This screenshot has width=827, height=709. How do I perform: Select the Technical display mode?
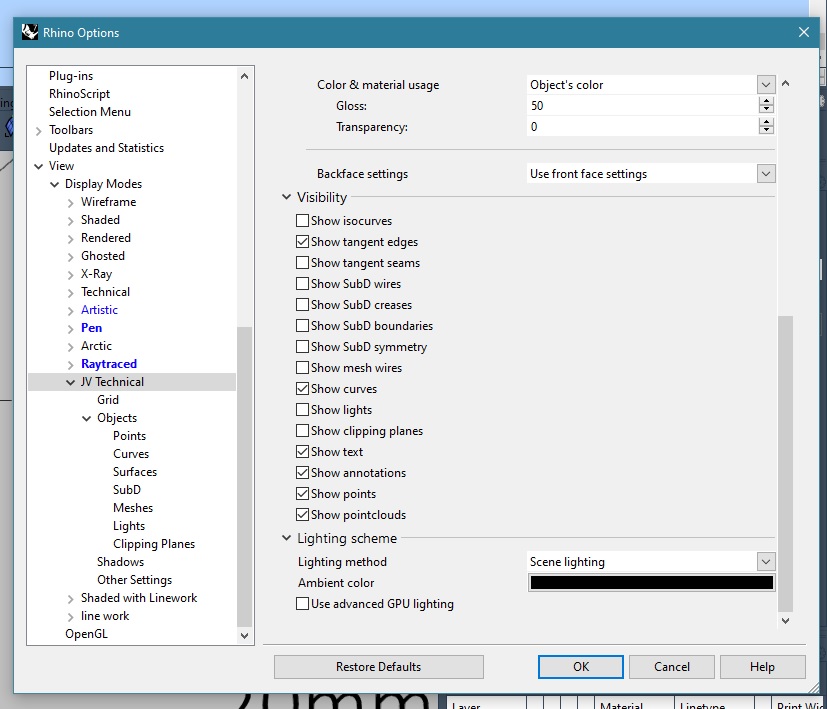pos(105,292)
